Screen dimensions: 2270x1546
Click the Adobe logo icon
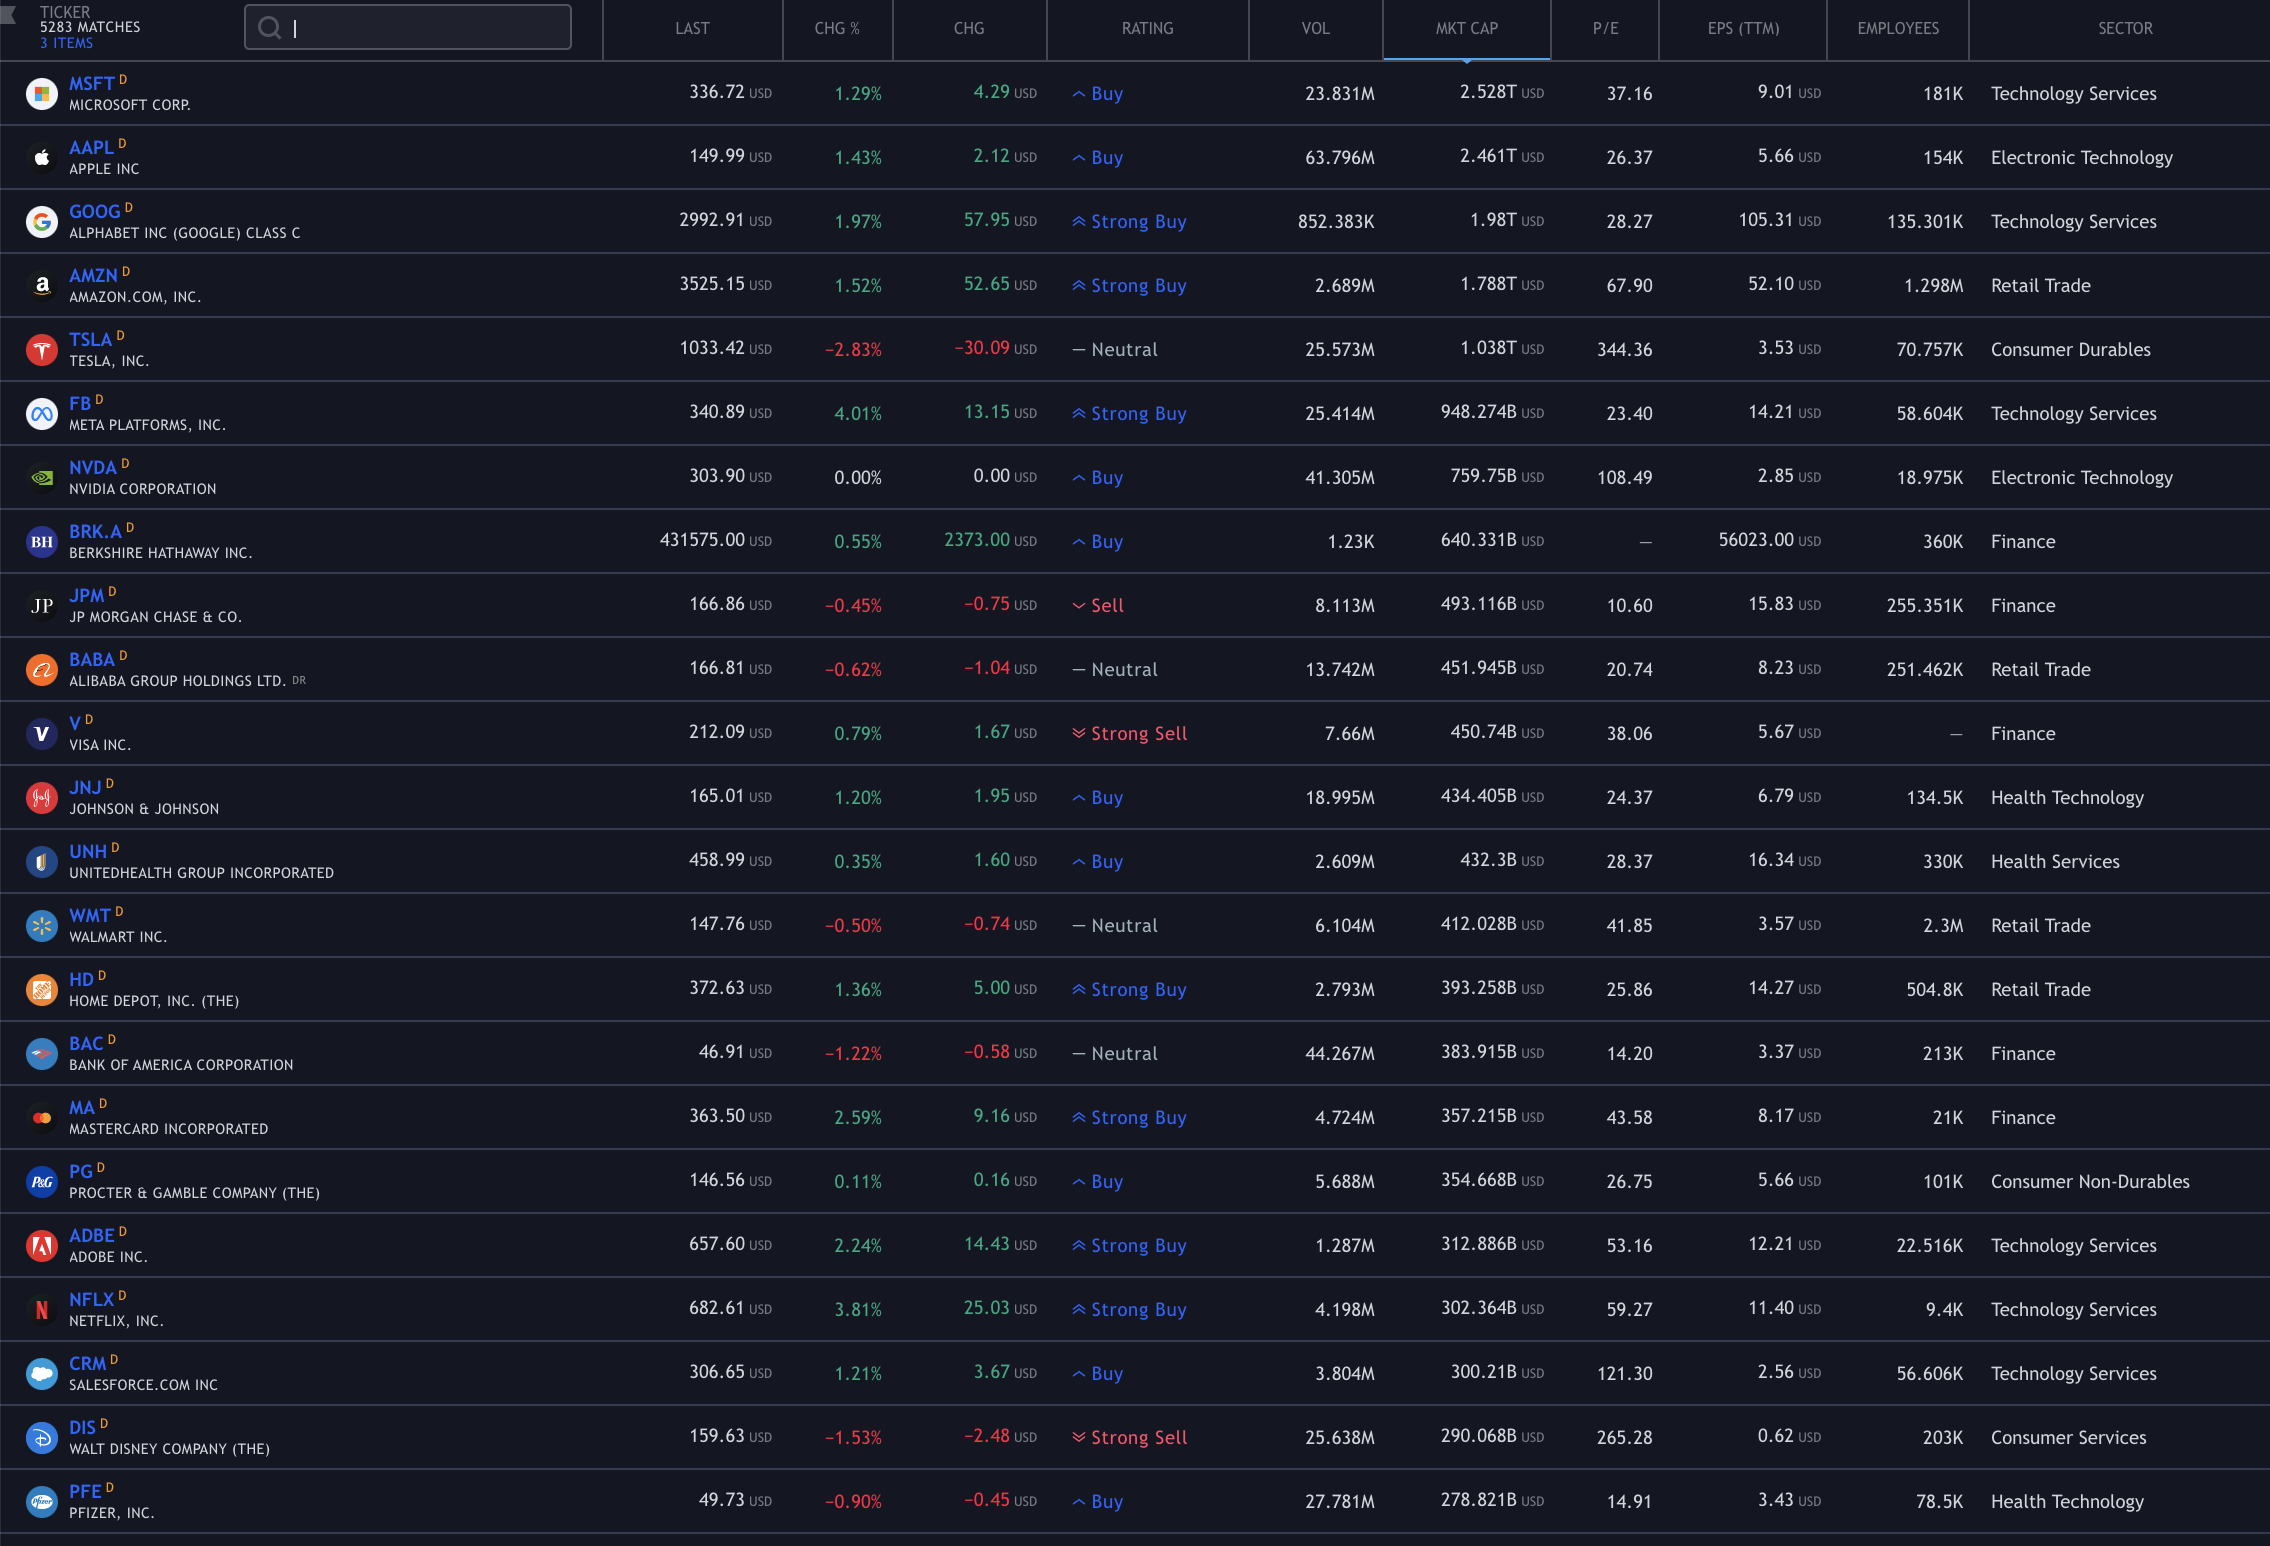pos(42,1245)
